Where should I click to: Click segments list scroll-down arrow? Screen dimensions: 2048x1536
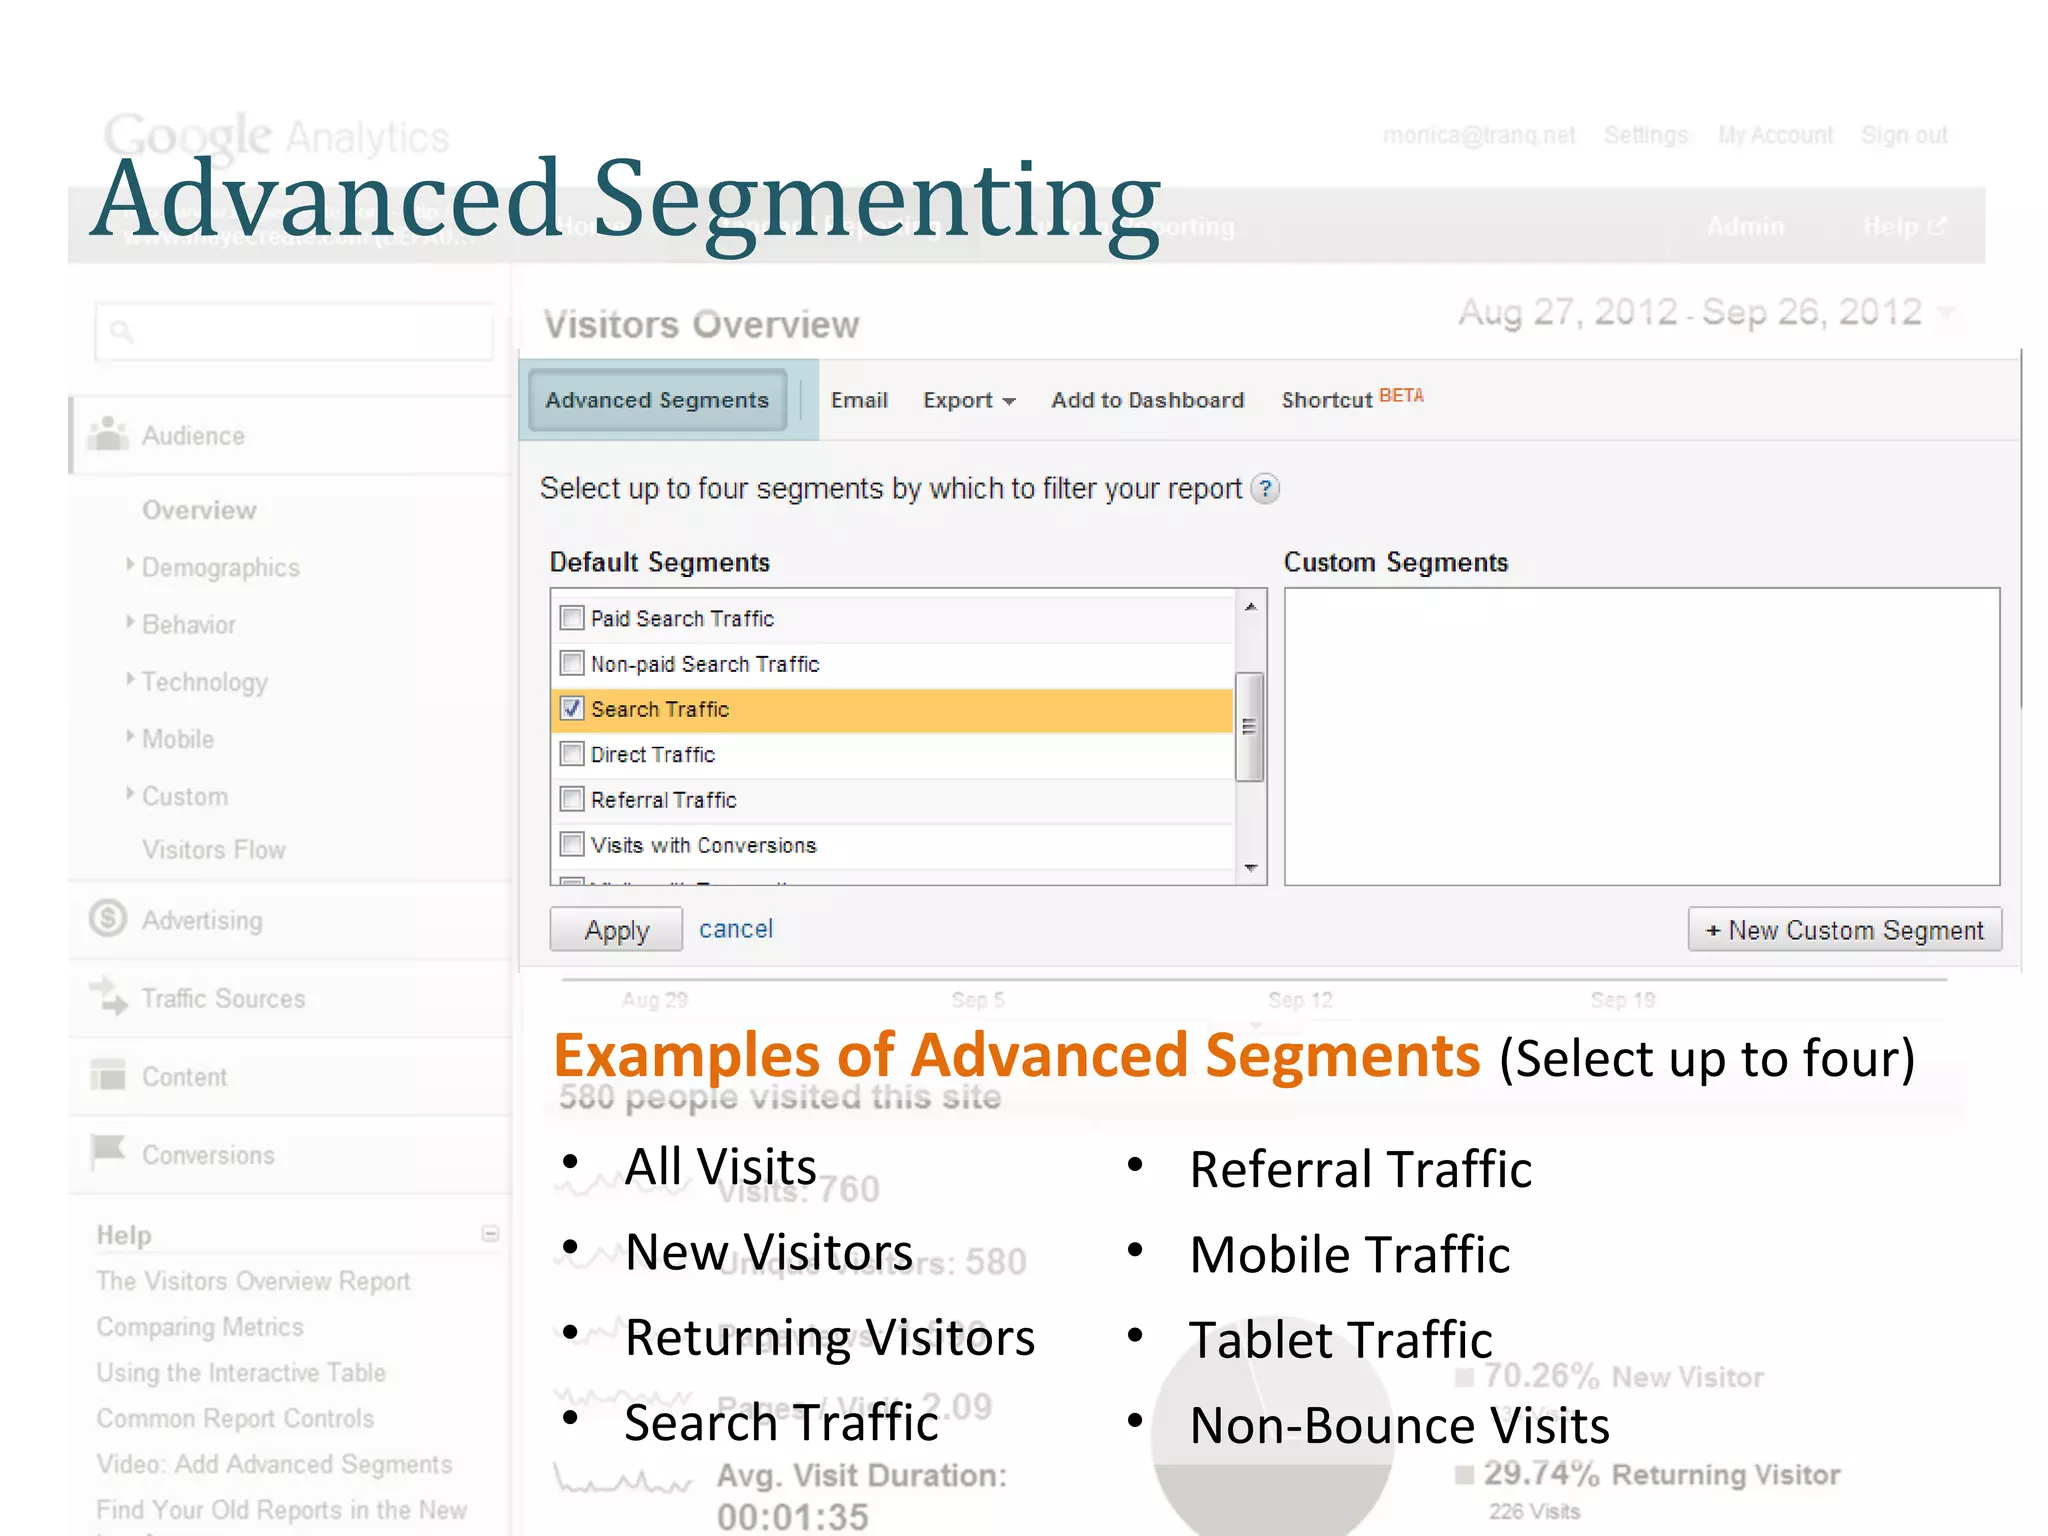[x=1250, y=868]
